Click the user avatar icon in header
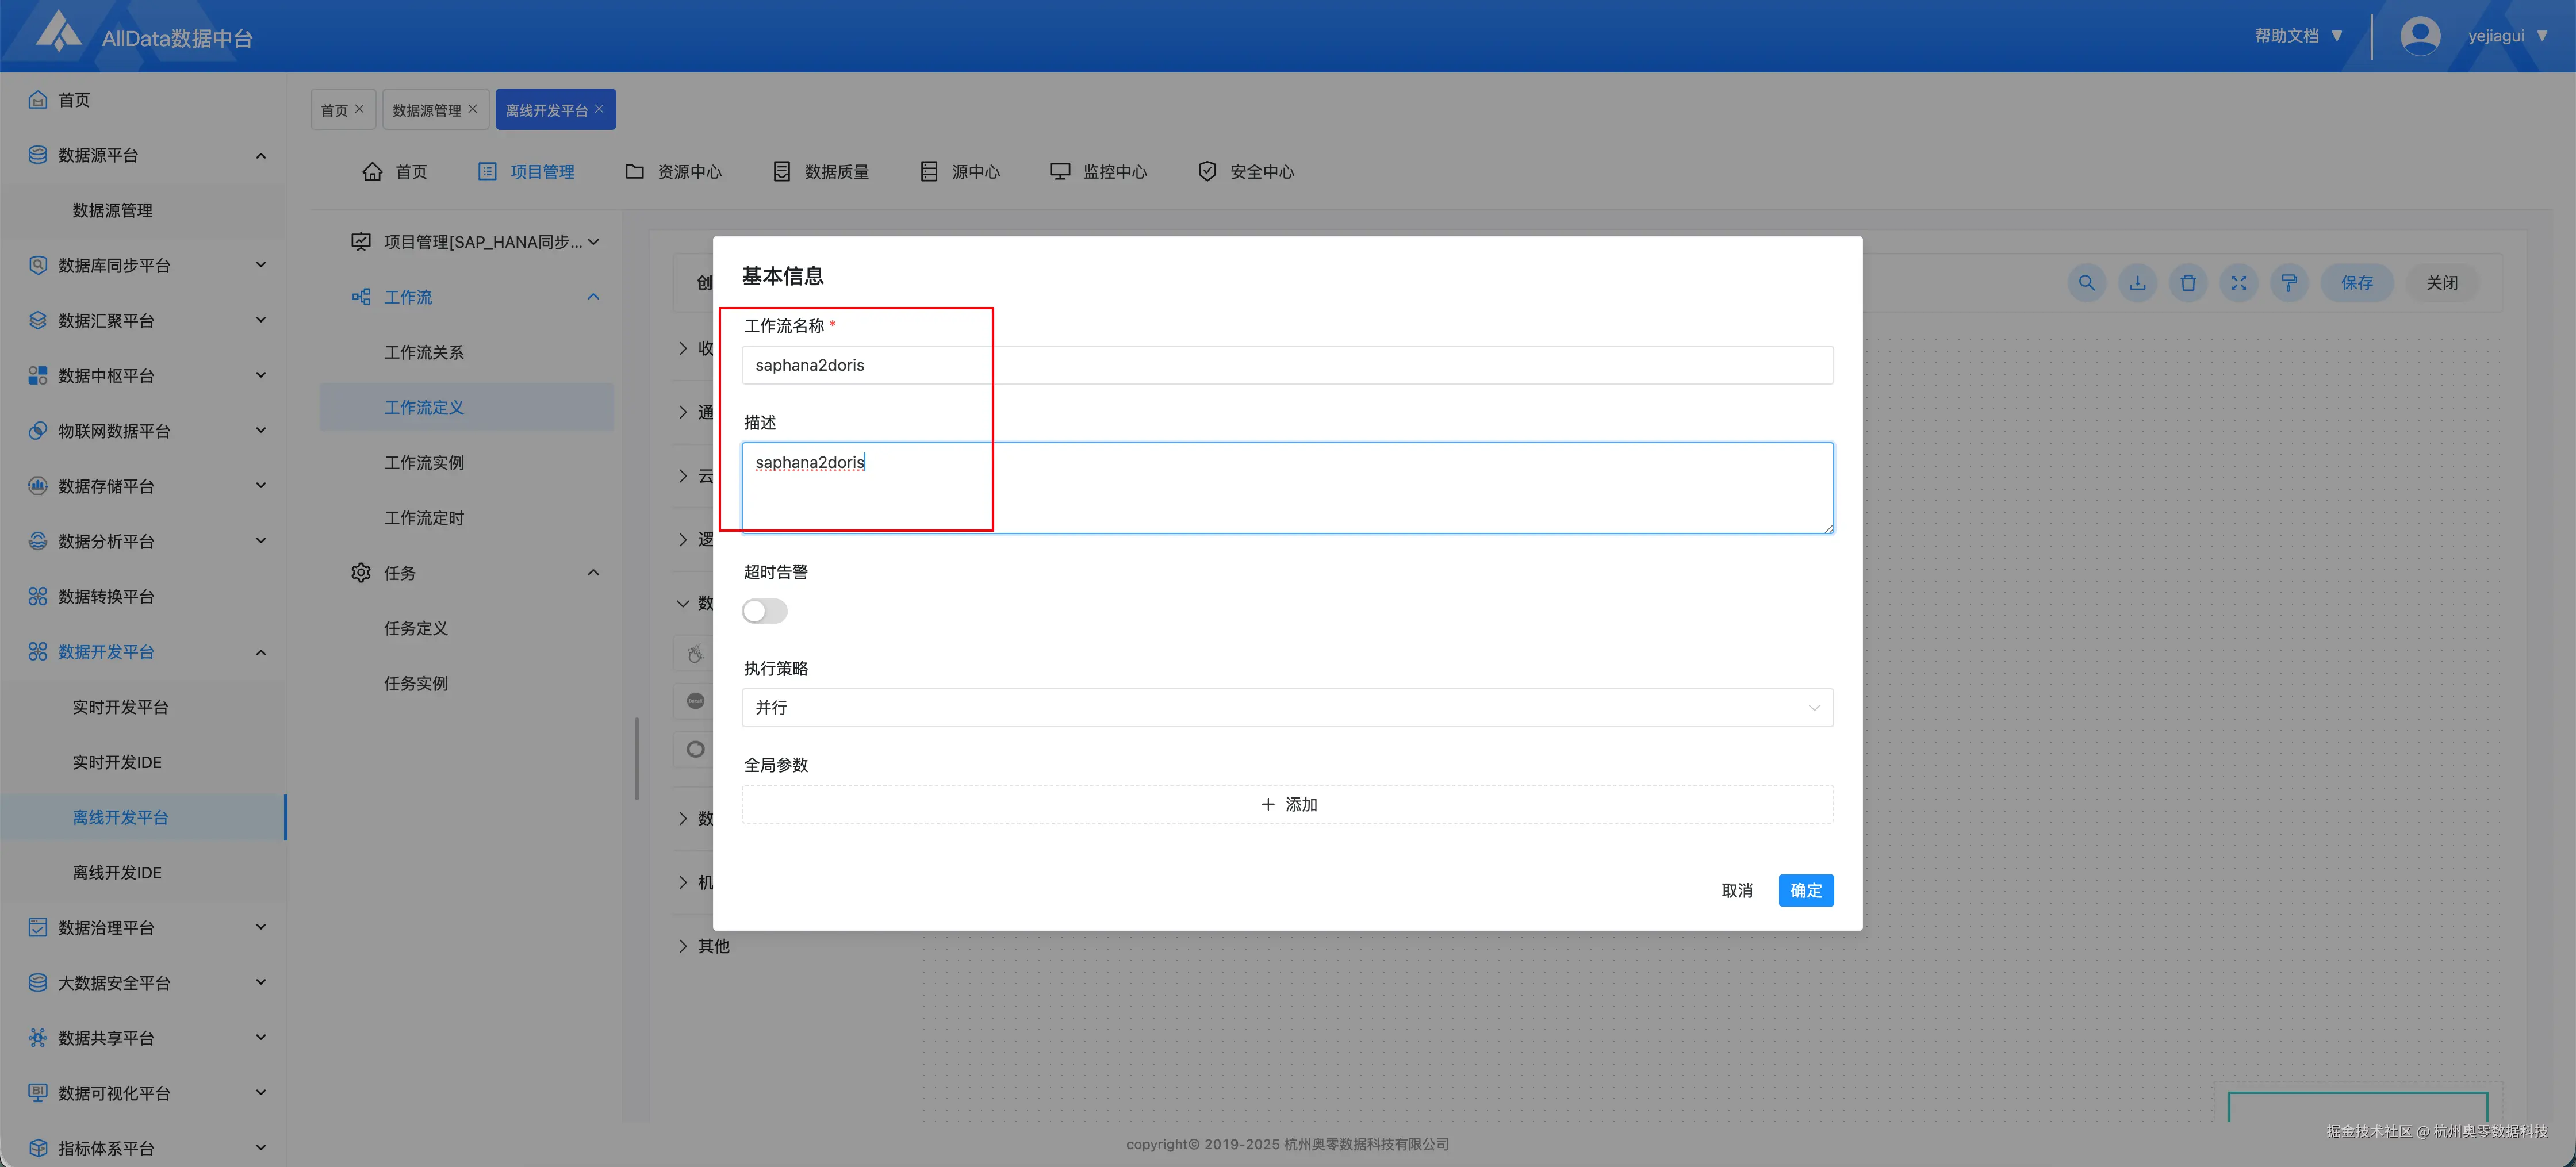The width and height of the screenshot is (2576, 1167). point(2419,36)
